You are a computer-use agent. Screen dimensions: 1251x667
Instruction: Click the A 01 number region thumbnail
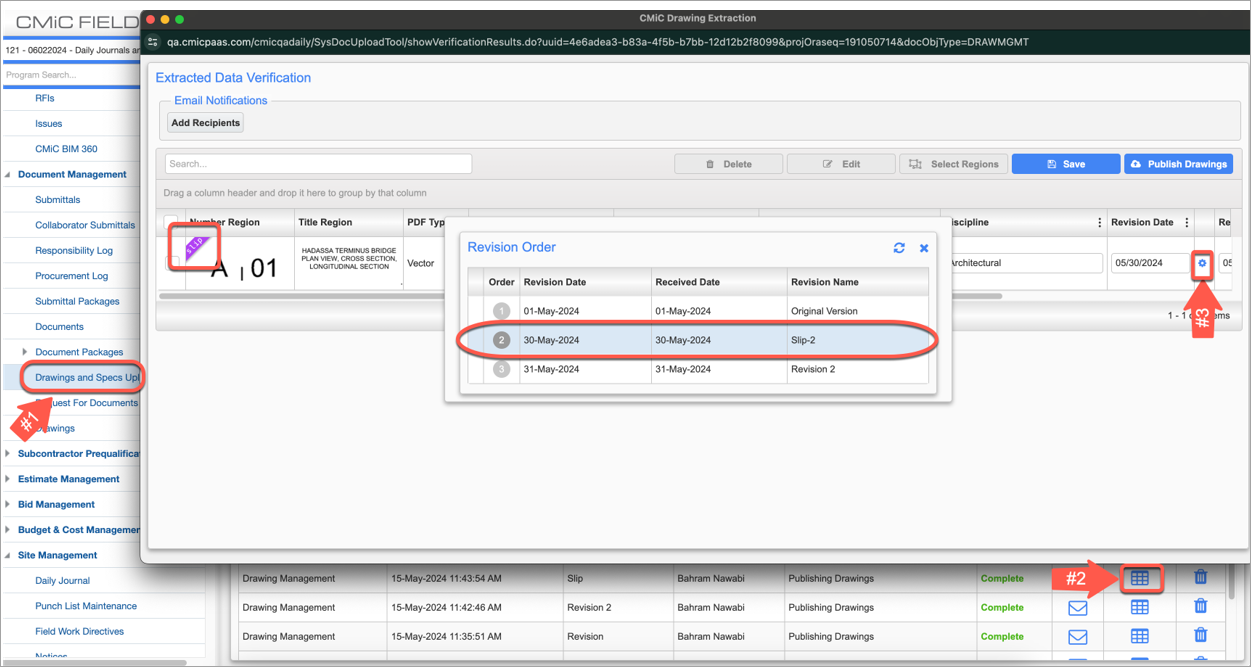[240, 264]
